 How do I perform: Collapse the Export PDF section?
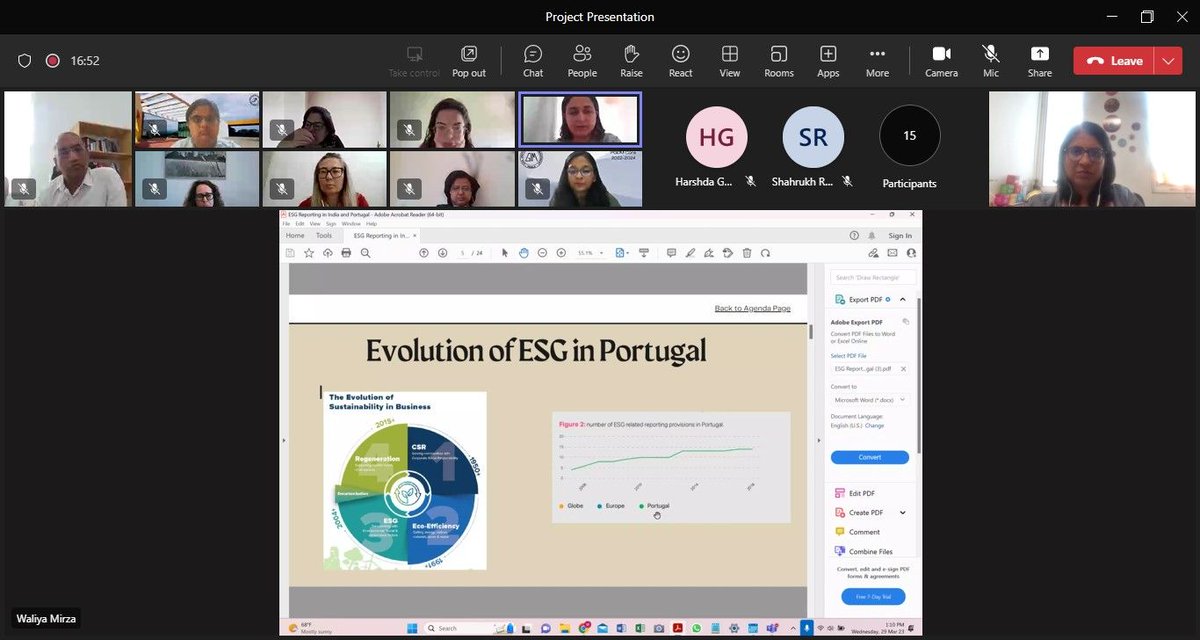tap(902, 299)
